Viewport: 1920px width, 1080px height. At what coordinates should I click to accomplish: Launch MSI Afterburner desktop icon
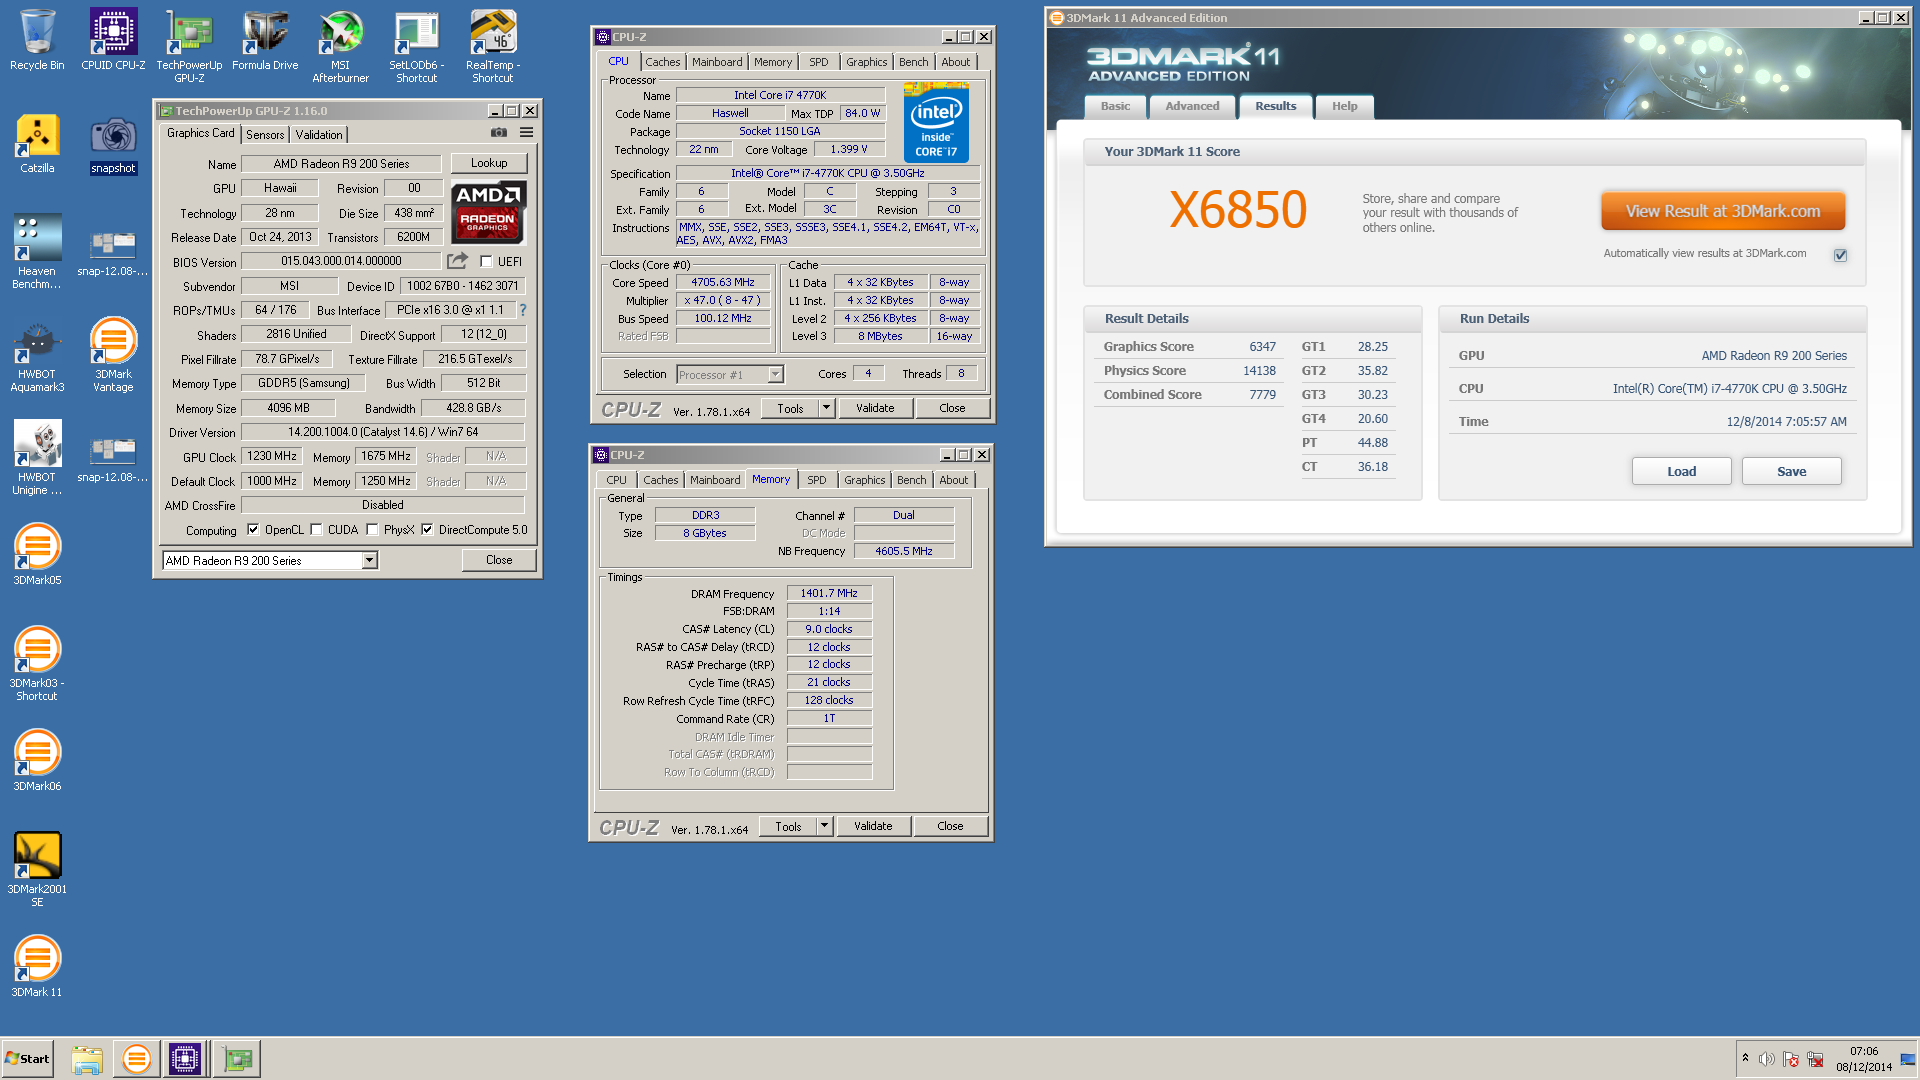coord(341,45)
